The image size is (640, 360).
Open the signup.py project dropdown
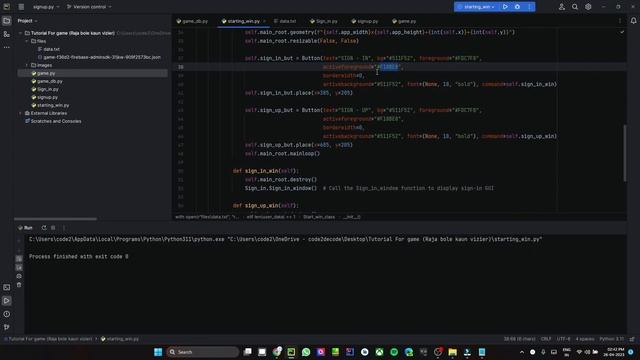46,7
